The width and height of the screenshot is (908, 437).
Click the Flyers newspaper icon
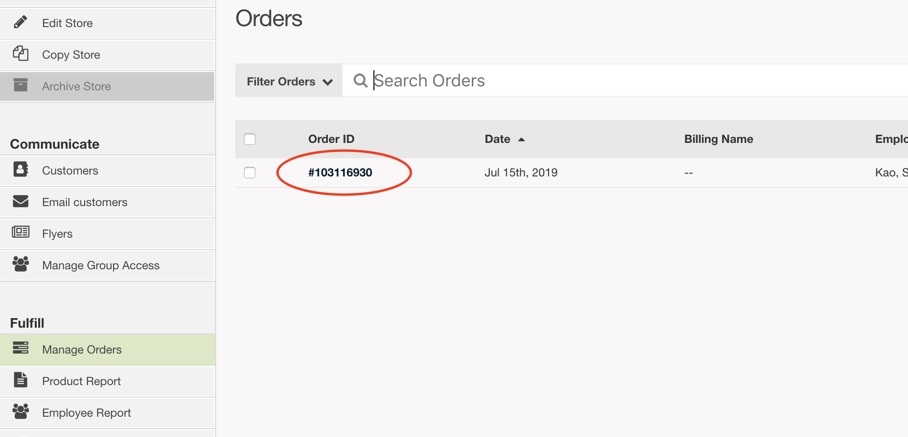[x=20, y=233]
